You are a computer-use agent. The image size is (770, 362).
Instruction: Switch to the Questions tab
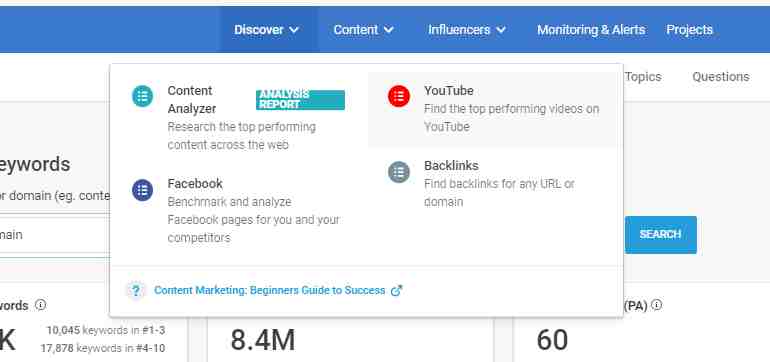tap(720, 77)
